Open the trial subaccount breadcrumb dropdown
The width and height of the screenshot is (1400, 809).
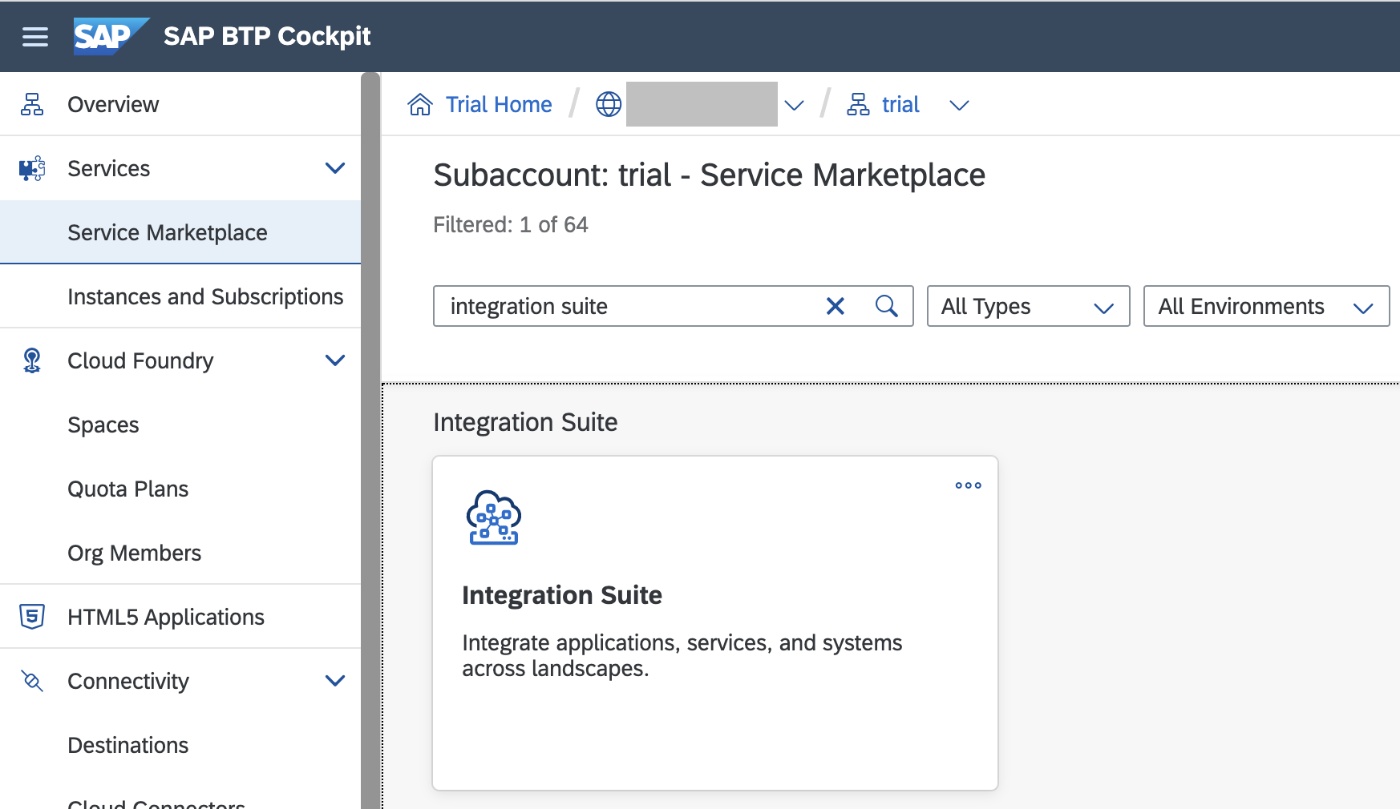point(959,105)
